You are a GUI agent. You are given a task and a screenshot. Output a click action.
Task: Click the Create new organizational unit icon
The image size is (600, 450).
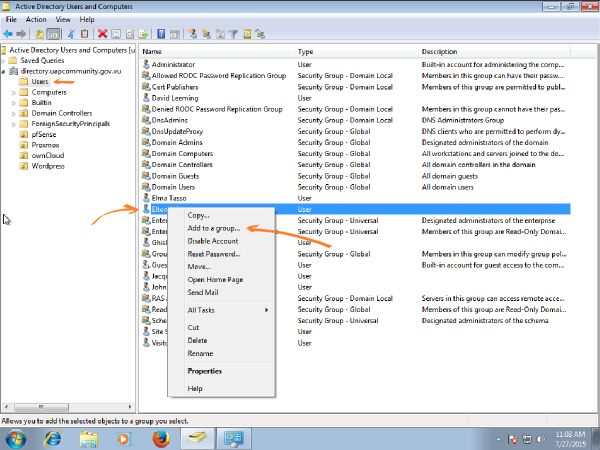click(x=220, y=34)
